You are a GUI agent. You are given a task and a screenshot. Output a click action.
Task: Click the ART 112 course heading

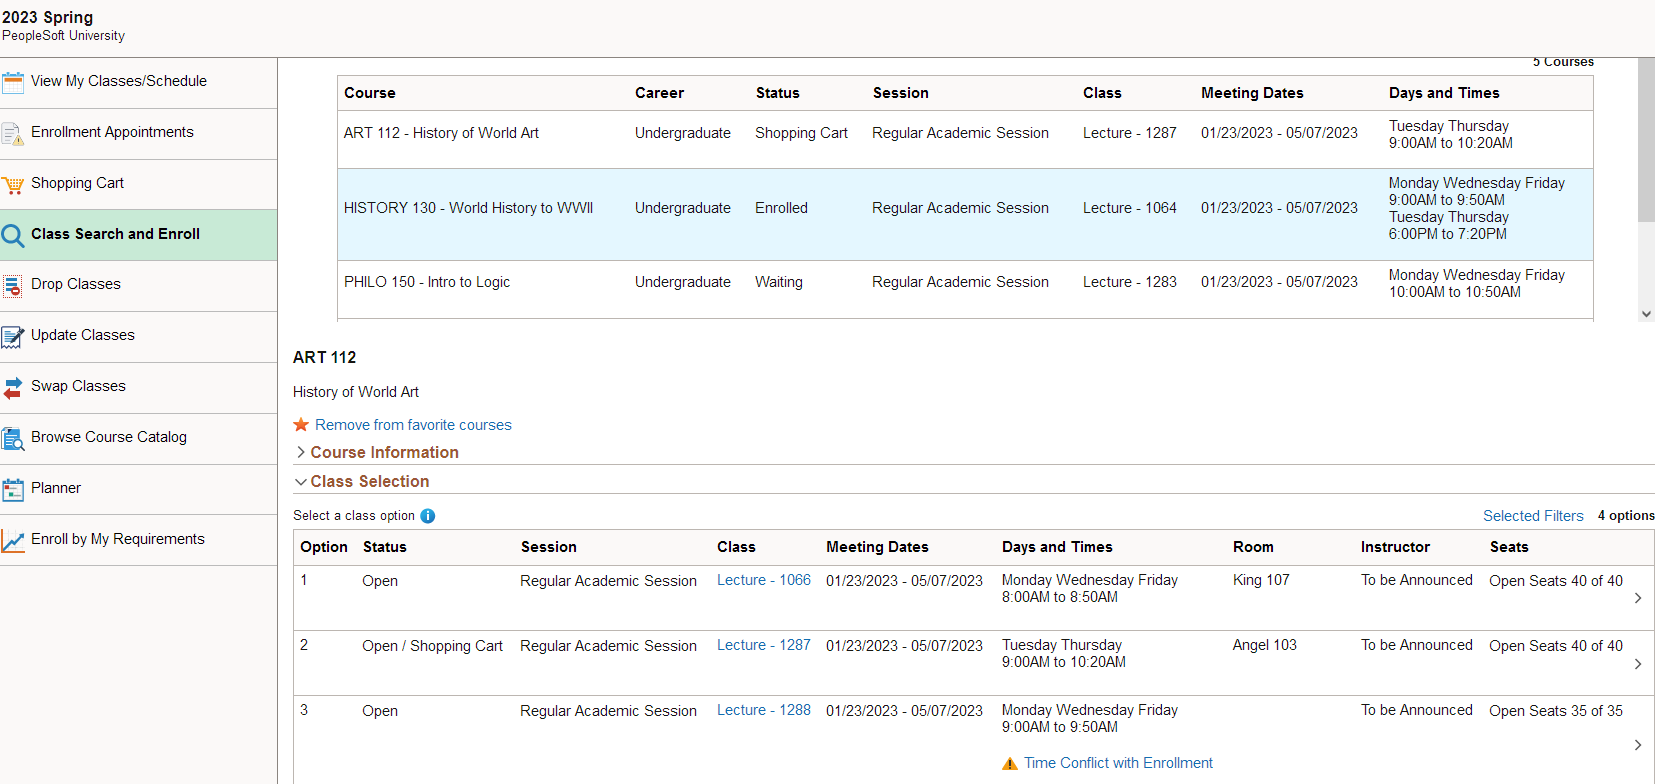pyautogui.click(x=324, y=357)
